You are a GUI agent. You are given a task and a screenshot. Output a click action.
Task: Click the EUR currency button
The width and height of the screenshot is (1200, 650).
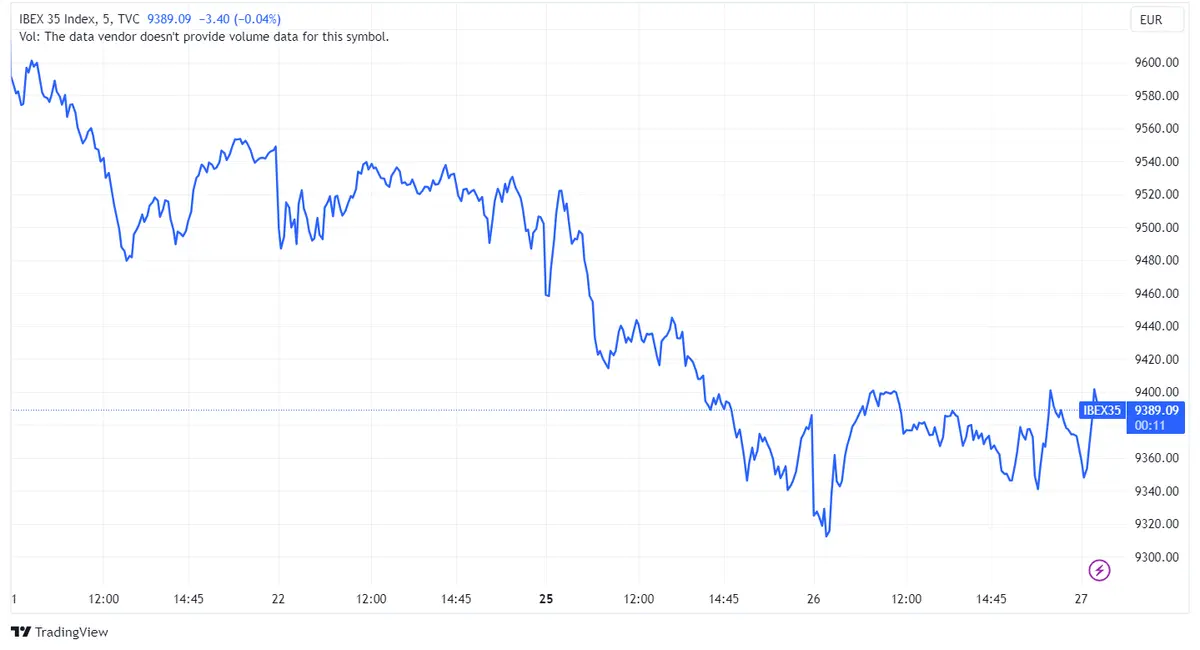[1155, 19]
